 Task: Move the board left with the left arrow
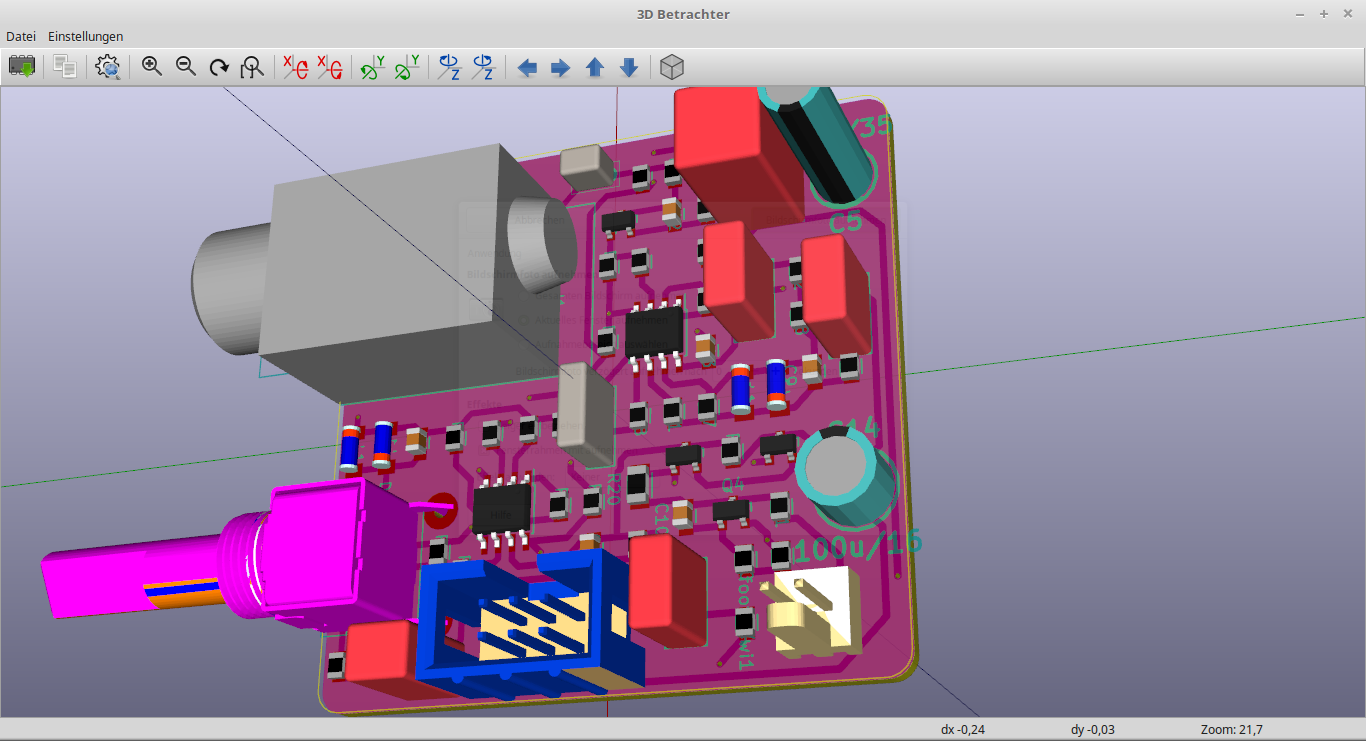click(x=527, y=67)
